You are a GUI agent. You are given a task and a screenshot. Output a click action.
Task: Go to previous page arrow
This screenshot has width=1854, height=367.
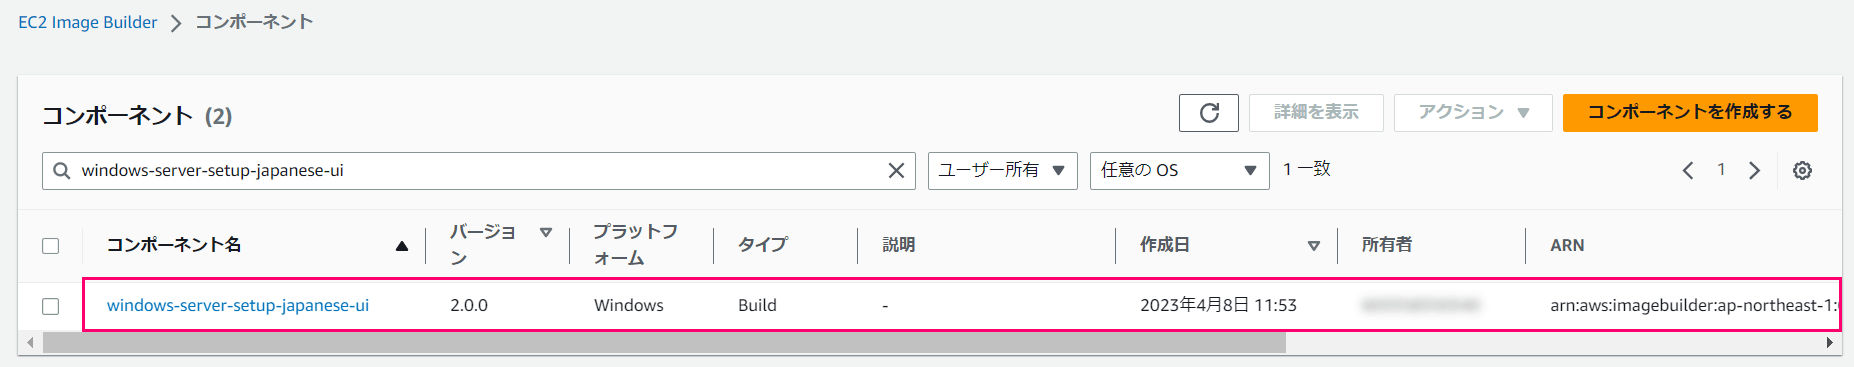pyautogui.click(x=1688, y=171)
